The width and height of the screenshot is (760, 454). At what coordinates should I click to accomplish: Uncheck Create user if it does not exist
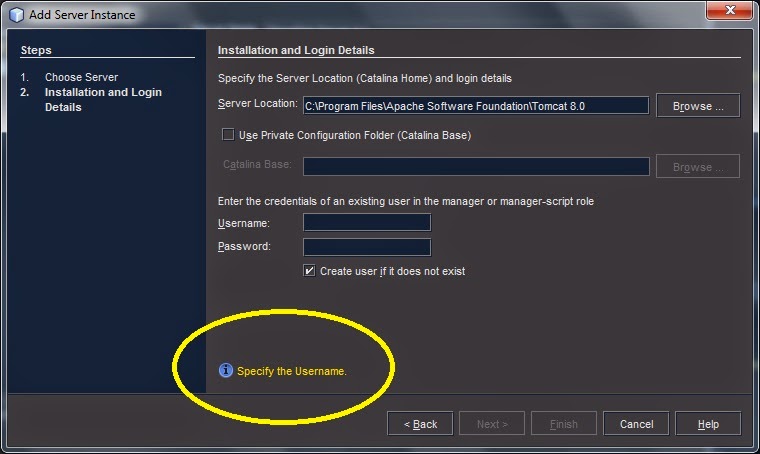pos(309,270)
